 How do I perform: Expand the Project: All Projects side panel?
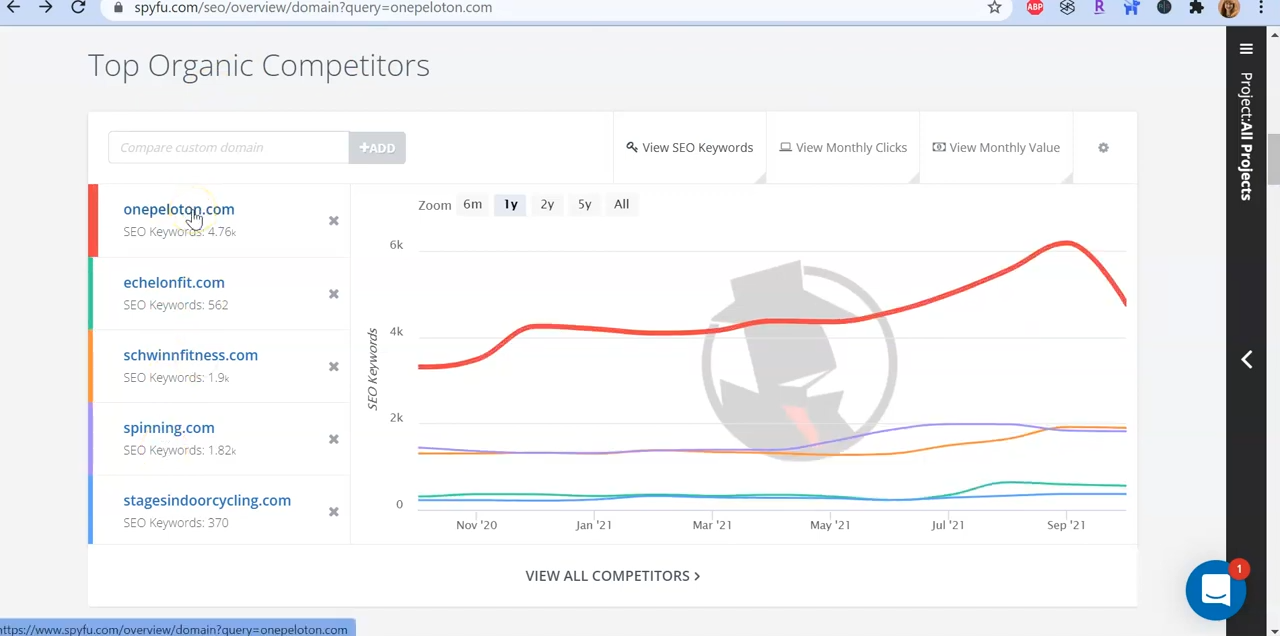click(x=1246, y=360)
